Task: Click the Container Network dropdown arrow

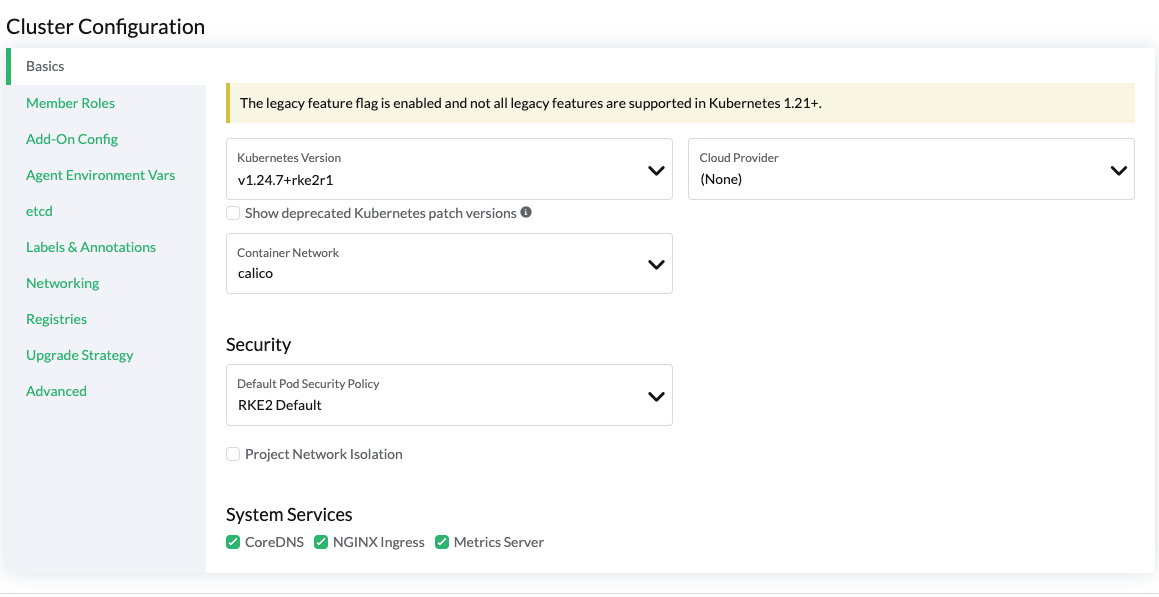Action: pos(657,264)
